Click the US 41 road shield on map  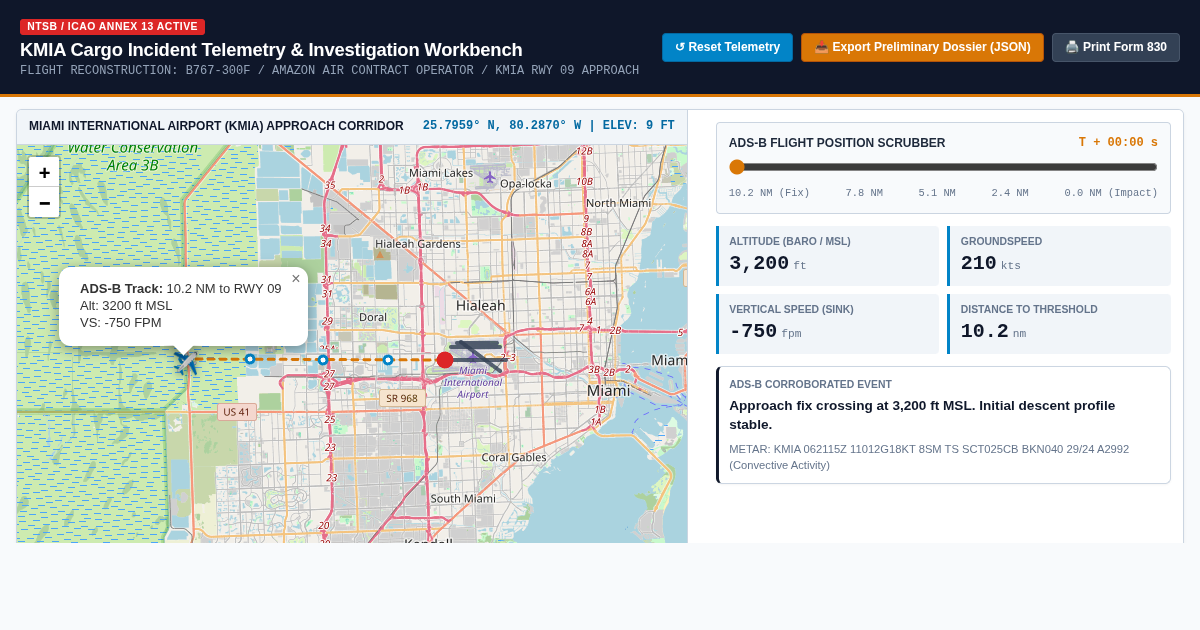point(237,412)
